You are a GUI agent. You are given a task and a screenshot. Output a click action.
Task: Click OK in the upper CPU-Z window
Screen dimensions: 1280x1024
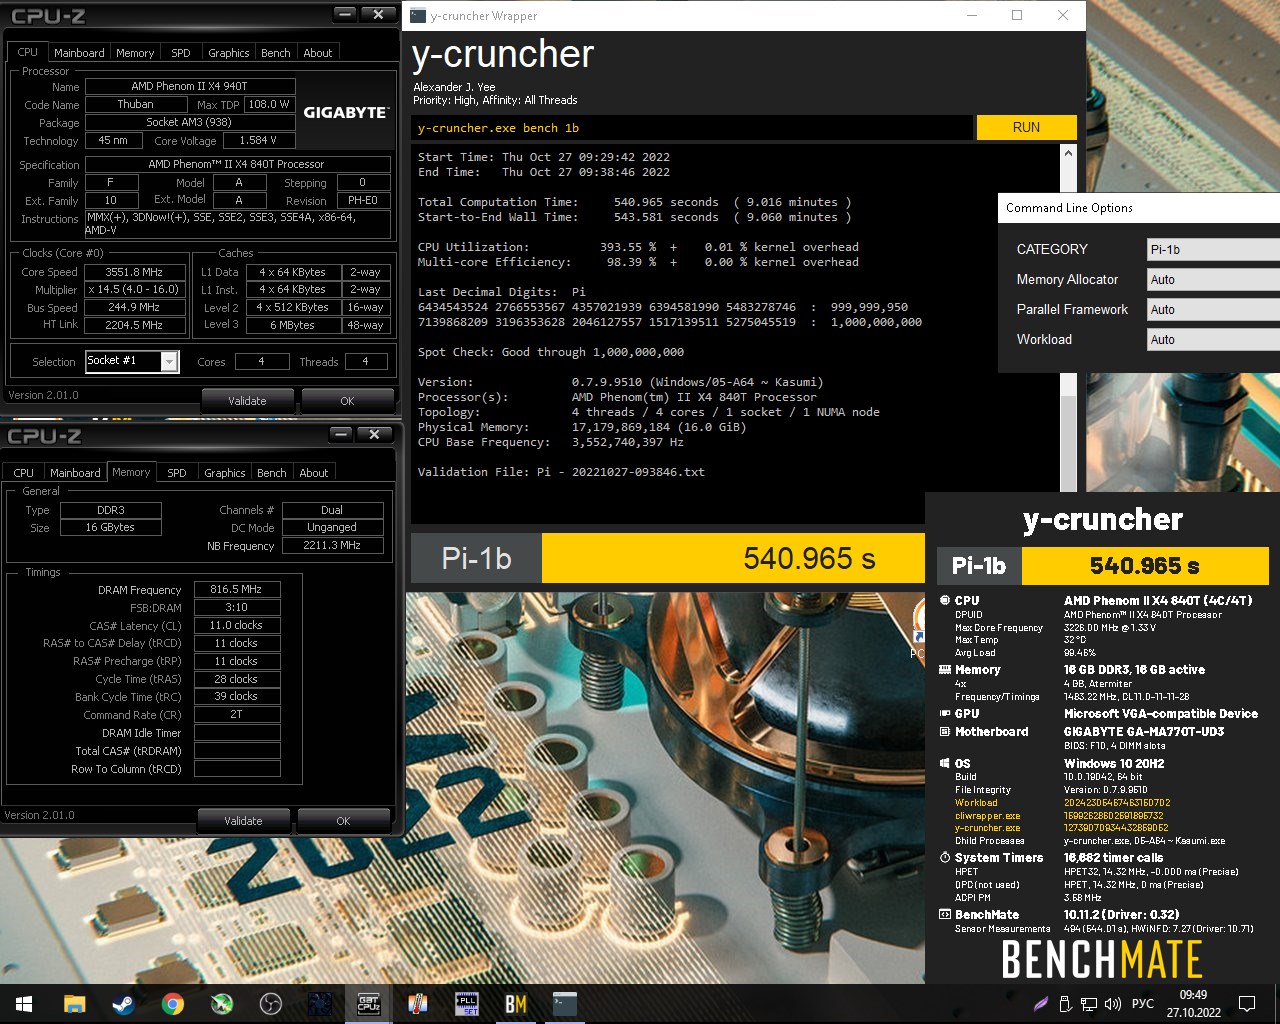[347, 401]
